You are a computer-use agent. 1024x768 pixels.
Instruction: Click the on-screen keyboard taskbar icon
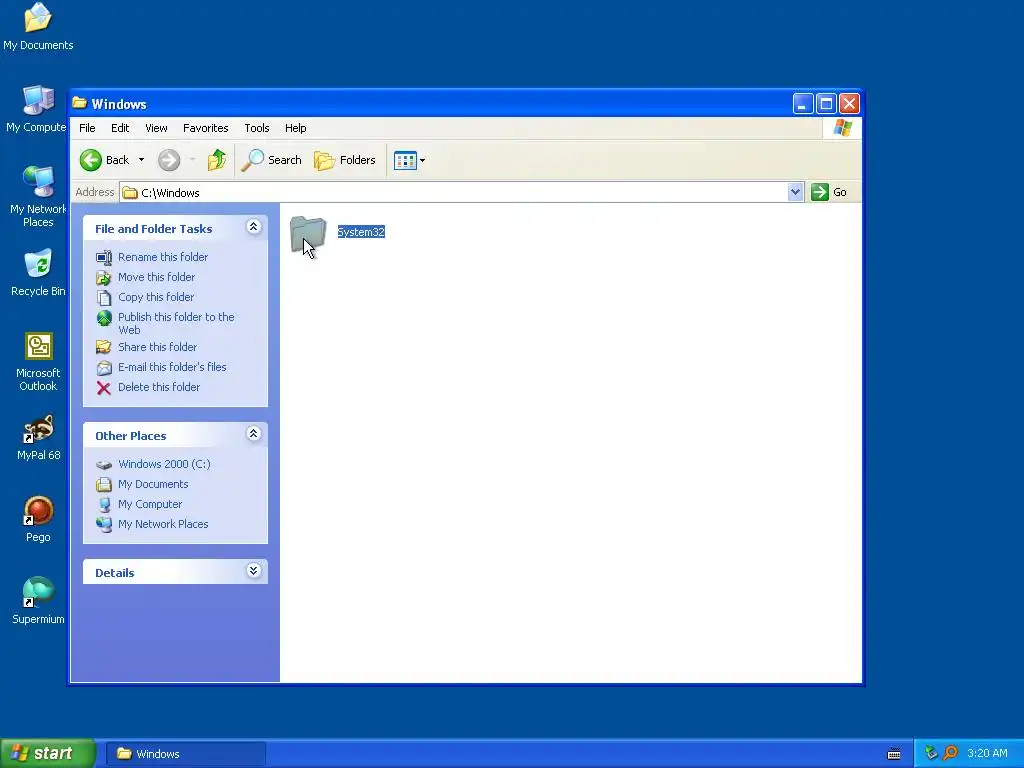(894, 754)
